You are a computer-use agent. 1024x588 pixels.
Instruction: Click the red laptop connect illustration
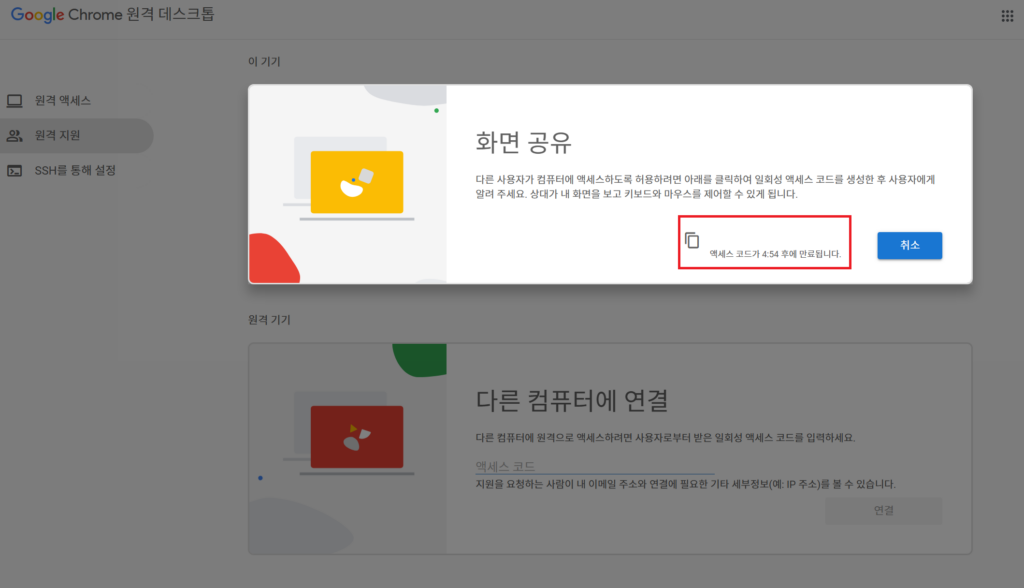[x=356, y=437]
